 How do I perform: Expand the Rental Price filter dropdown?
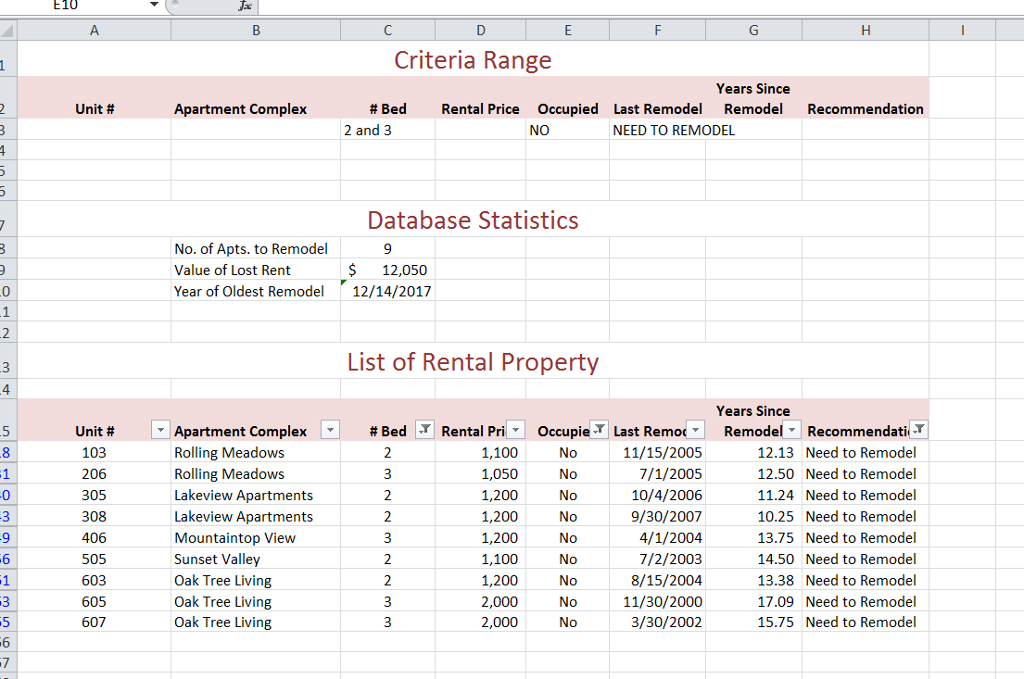[515, 431]
